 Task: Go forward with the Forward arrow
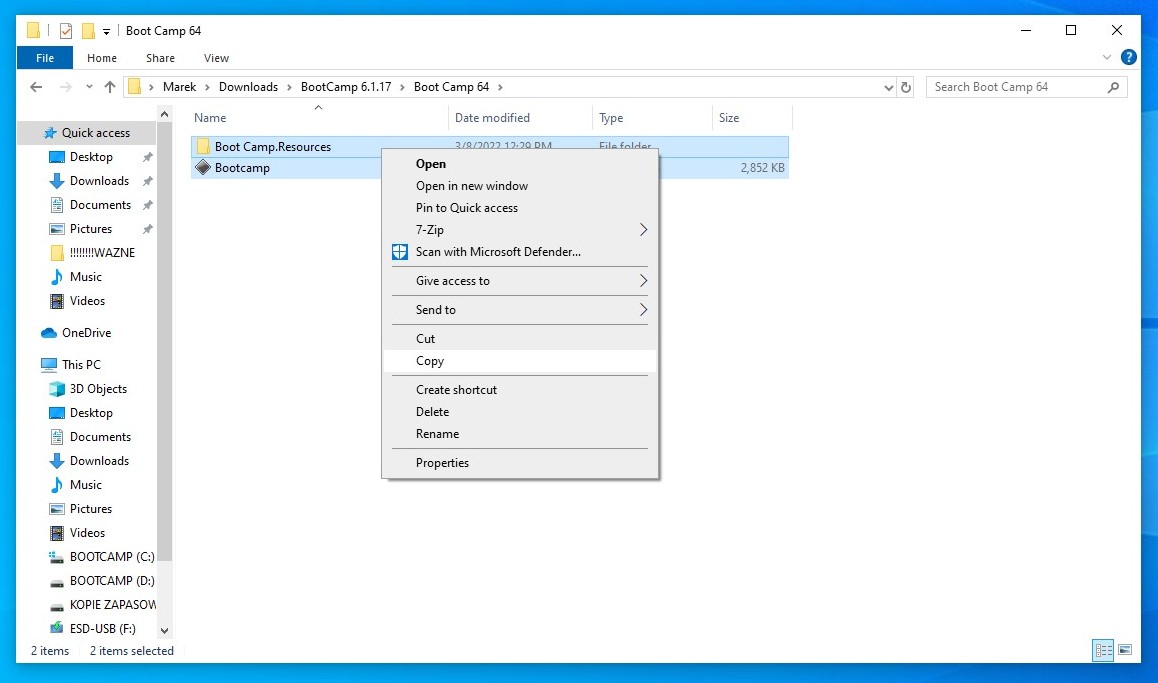[x=65, y=87]
